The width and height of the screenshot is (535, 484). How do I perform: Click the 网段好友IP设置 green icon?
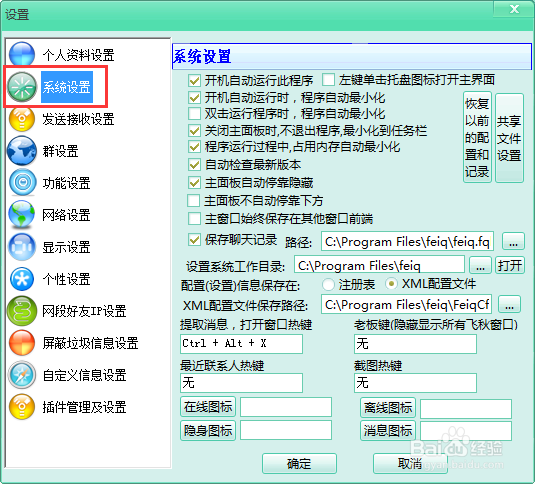click(x=22, y=311)
